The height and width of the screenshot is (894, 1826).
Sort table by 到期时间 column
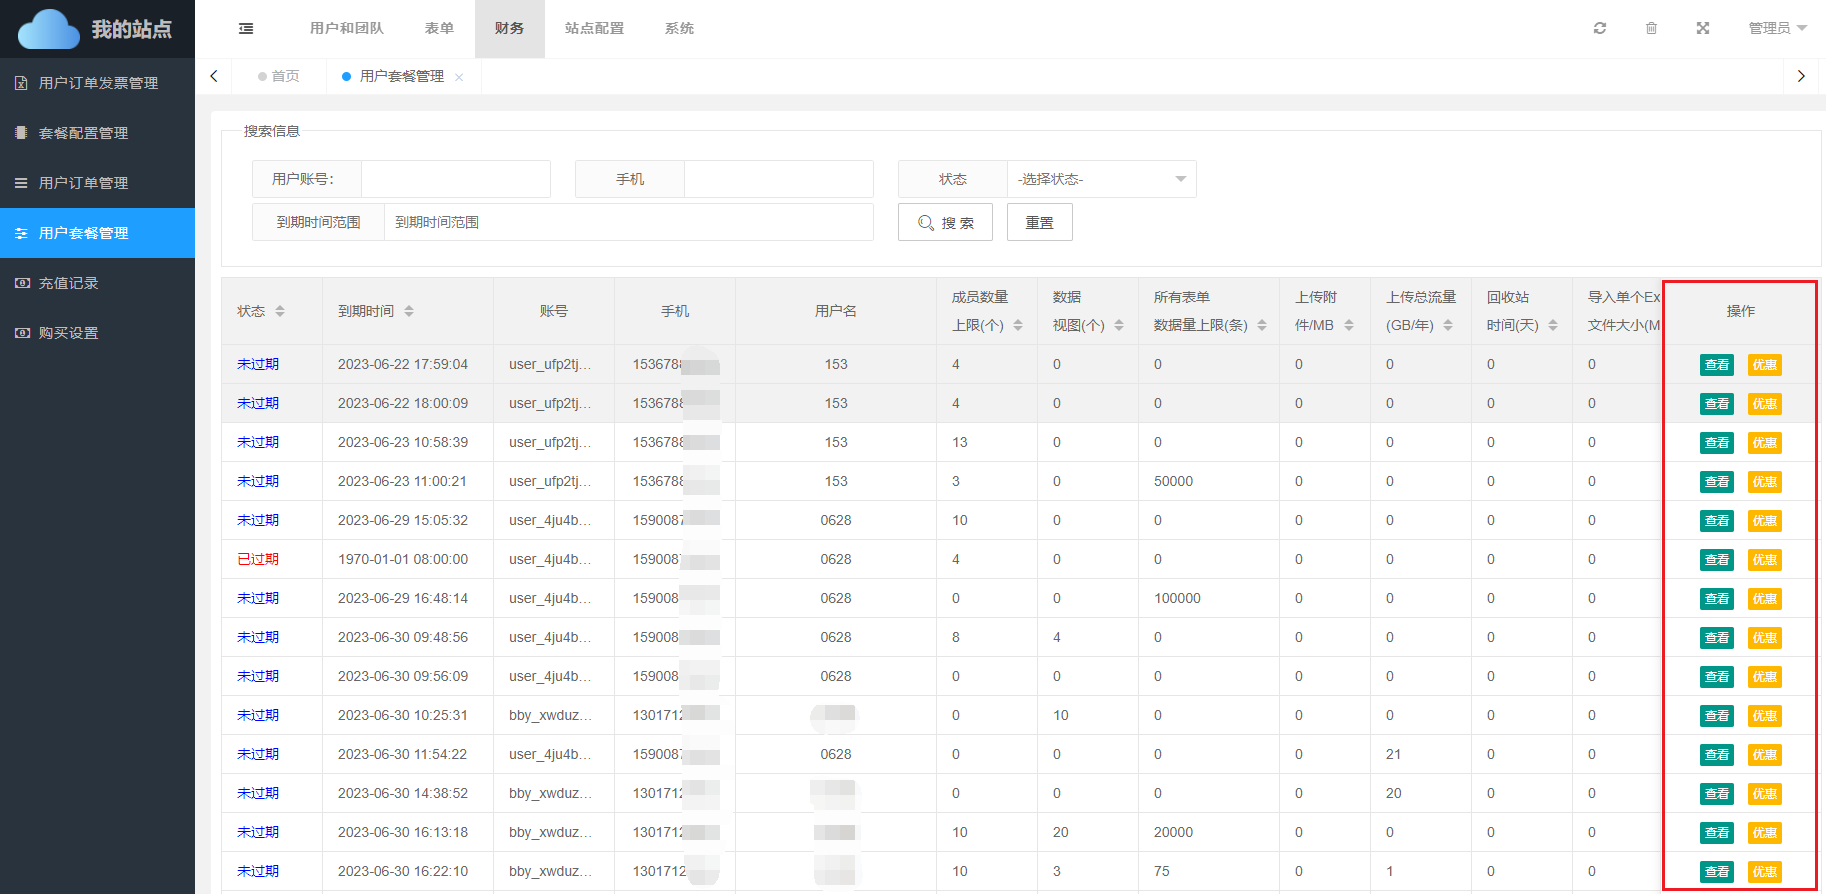click(x=409, y=311)
